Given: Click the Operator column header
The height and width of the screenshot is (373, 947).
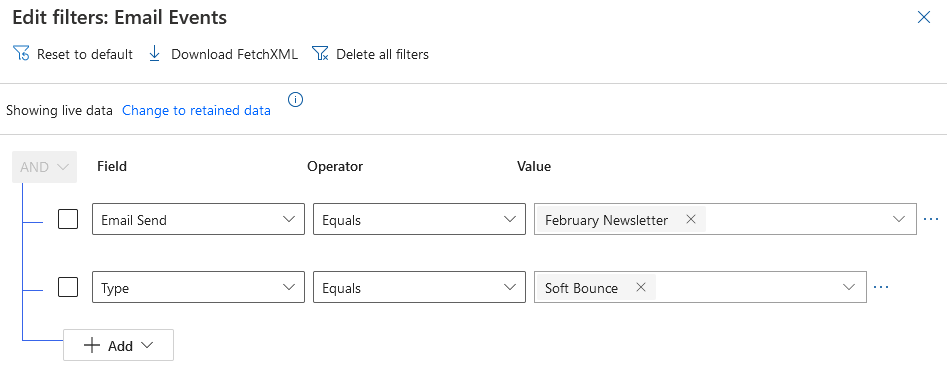Looking at the screenshot, I should 335,167.
